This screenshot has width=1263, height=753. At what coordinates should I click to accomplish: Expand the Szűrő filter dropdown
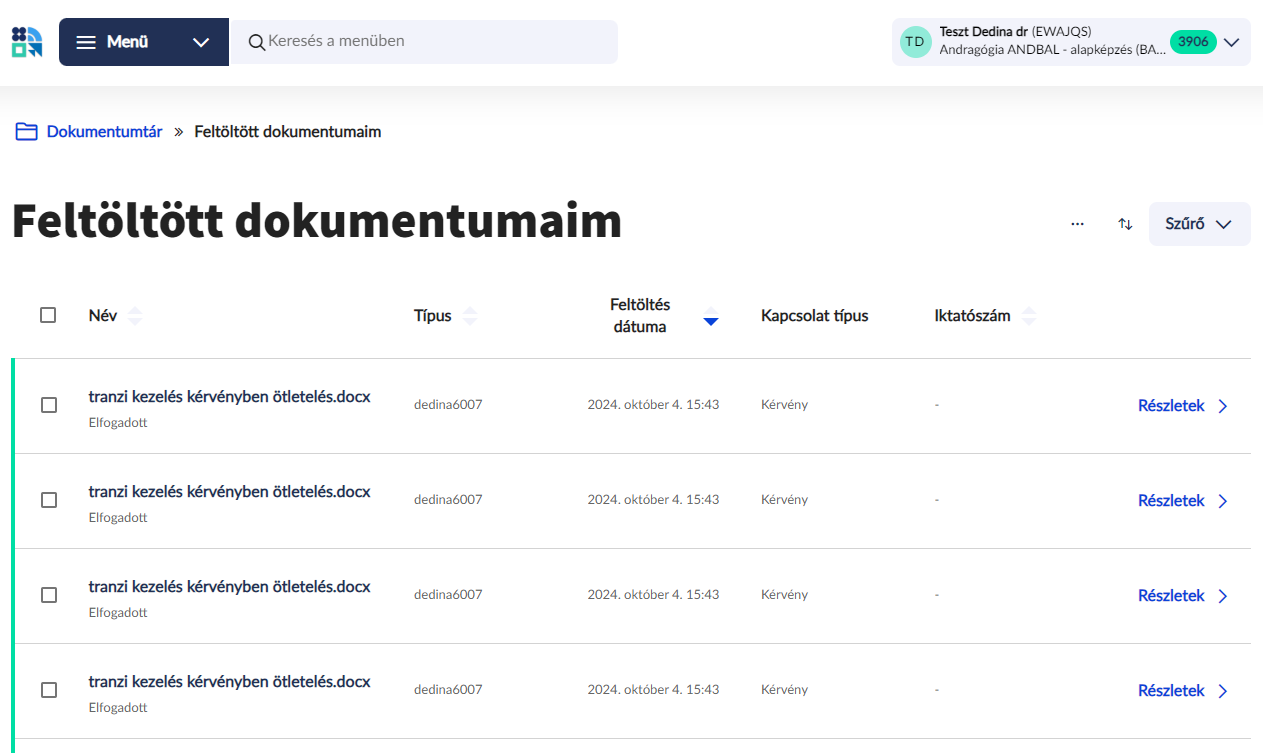1199,224
